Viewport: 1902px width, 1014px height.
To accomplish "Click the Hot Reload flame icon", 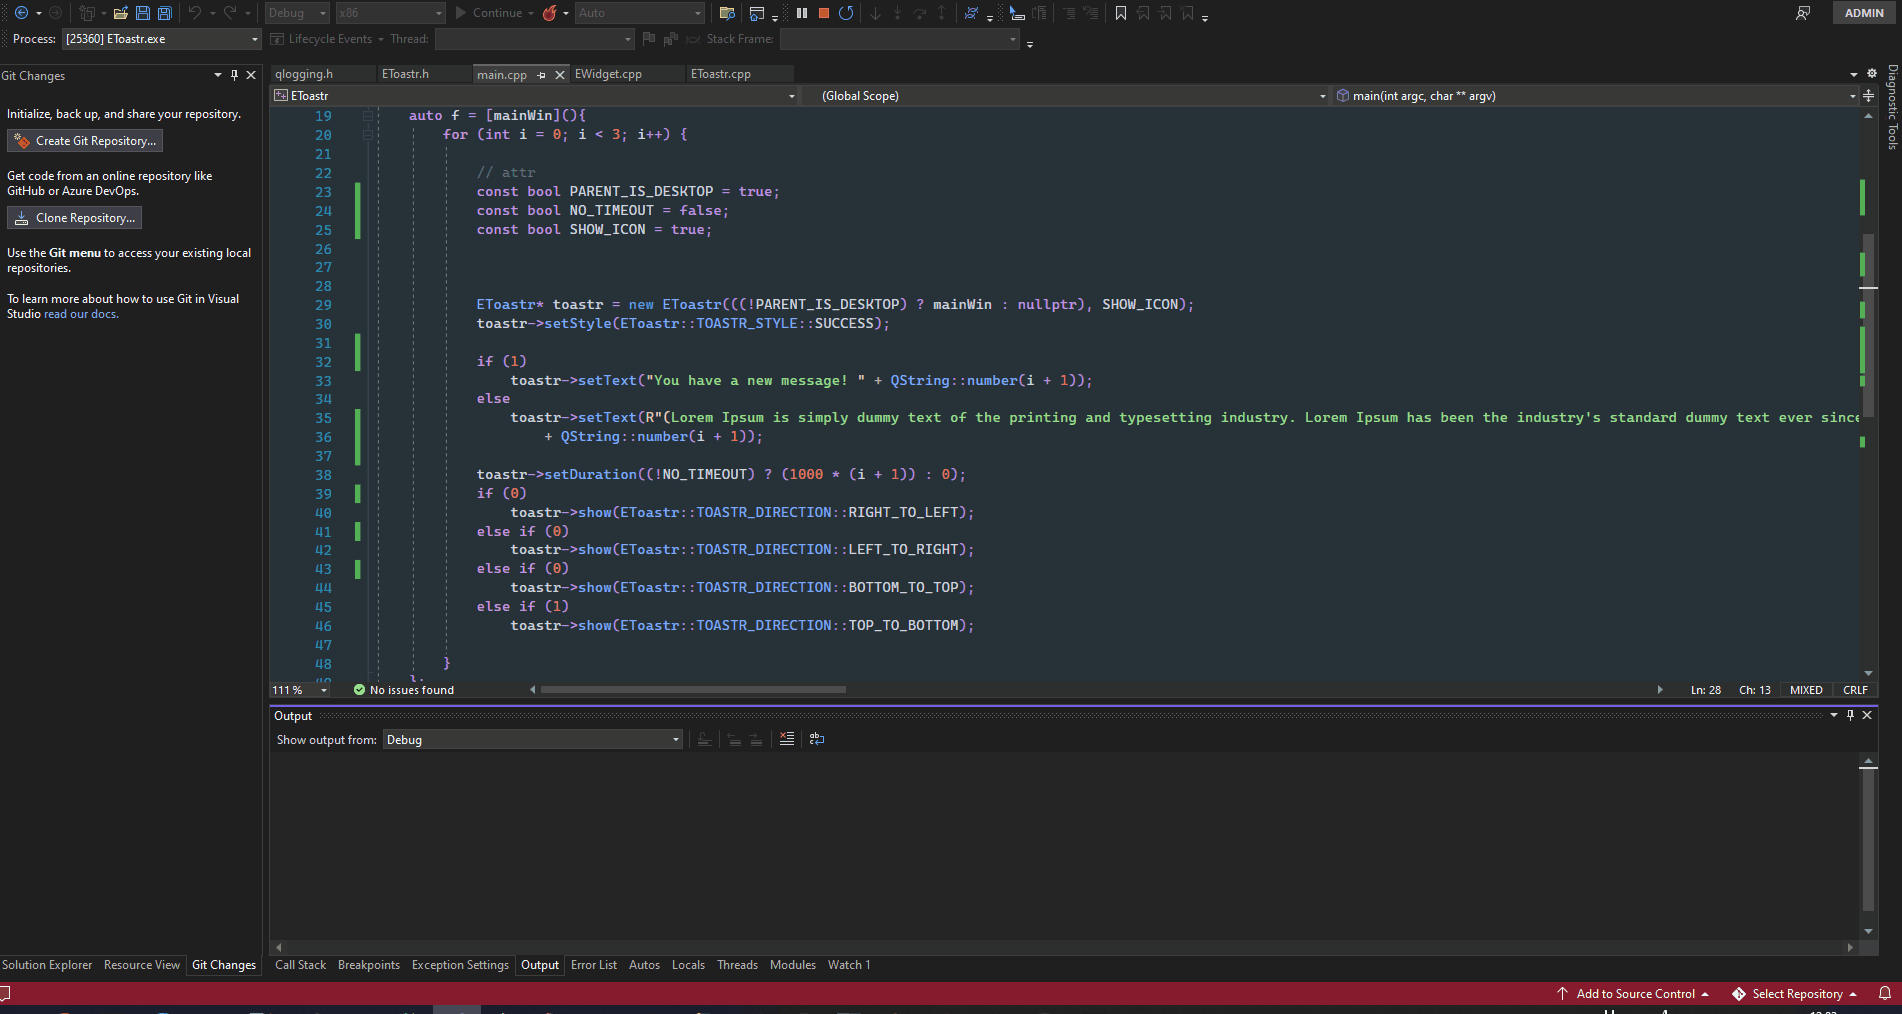I will point(549,13).
